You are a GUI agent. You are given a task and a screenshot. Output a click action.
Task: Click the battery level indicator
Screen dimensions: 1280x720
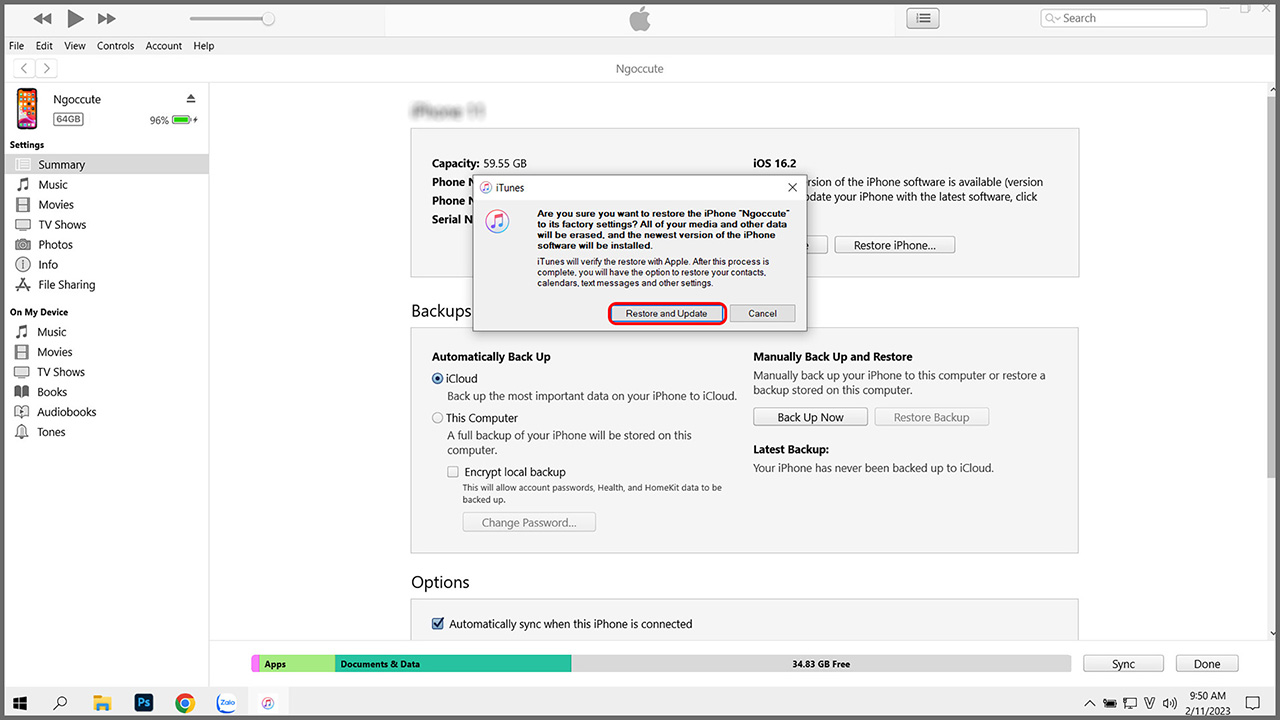pyautogui.click(x=183, y=120)
